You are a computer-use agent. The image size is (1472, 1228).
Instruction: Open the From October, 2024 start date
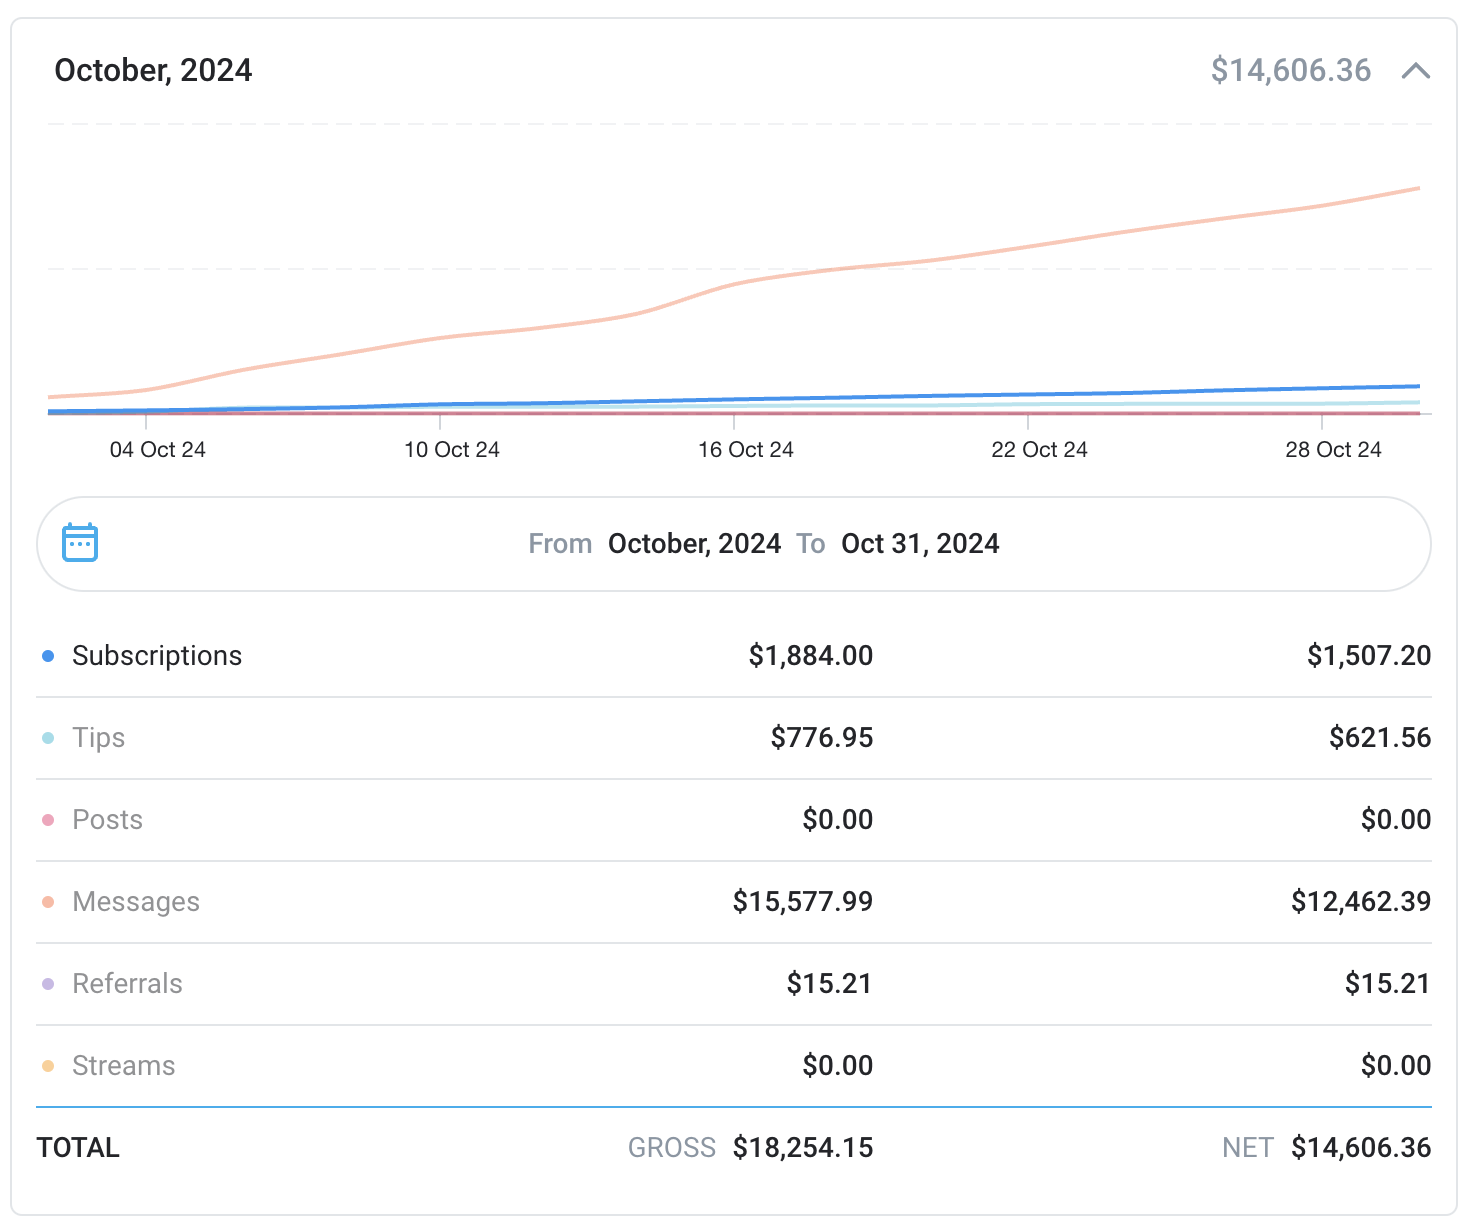pyautogui.click(x=693, y=544)
